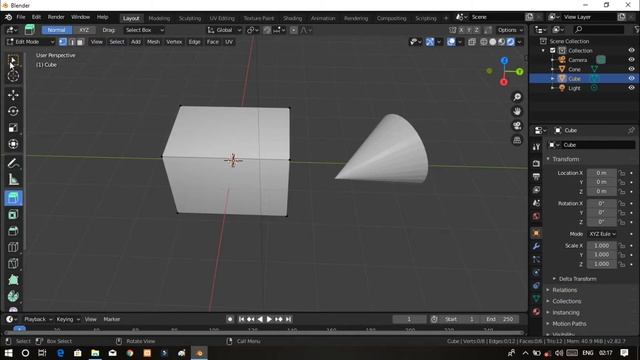The height and width of the screenshot is (360, 640).
Task: Select the Cursor tool
Action: coord(13,76)
